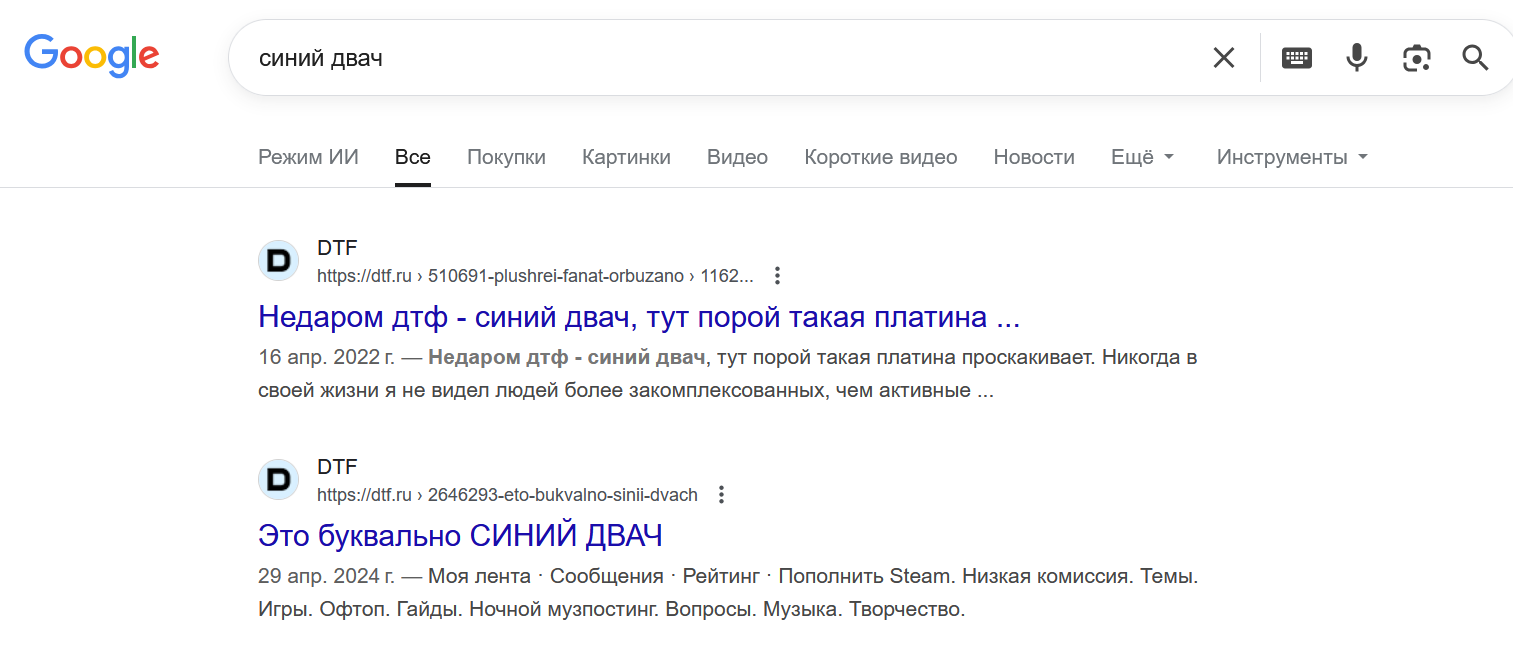The width and height of the screenshot is (1513, 668).
Task: Click the URL ending in eto-bukvalno-sinii-dvach
Action: pos(507,495)
